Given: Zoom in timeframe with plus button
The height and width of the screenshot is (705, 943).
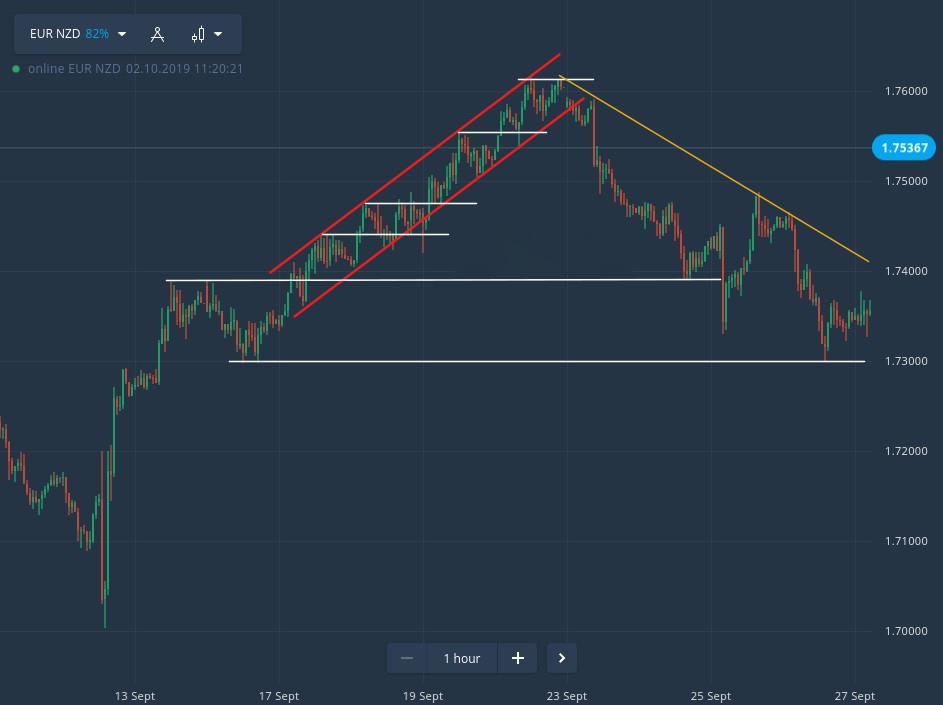Looking at the screenshot, I should click(517, 658).
